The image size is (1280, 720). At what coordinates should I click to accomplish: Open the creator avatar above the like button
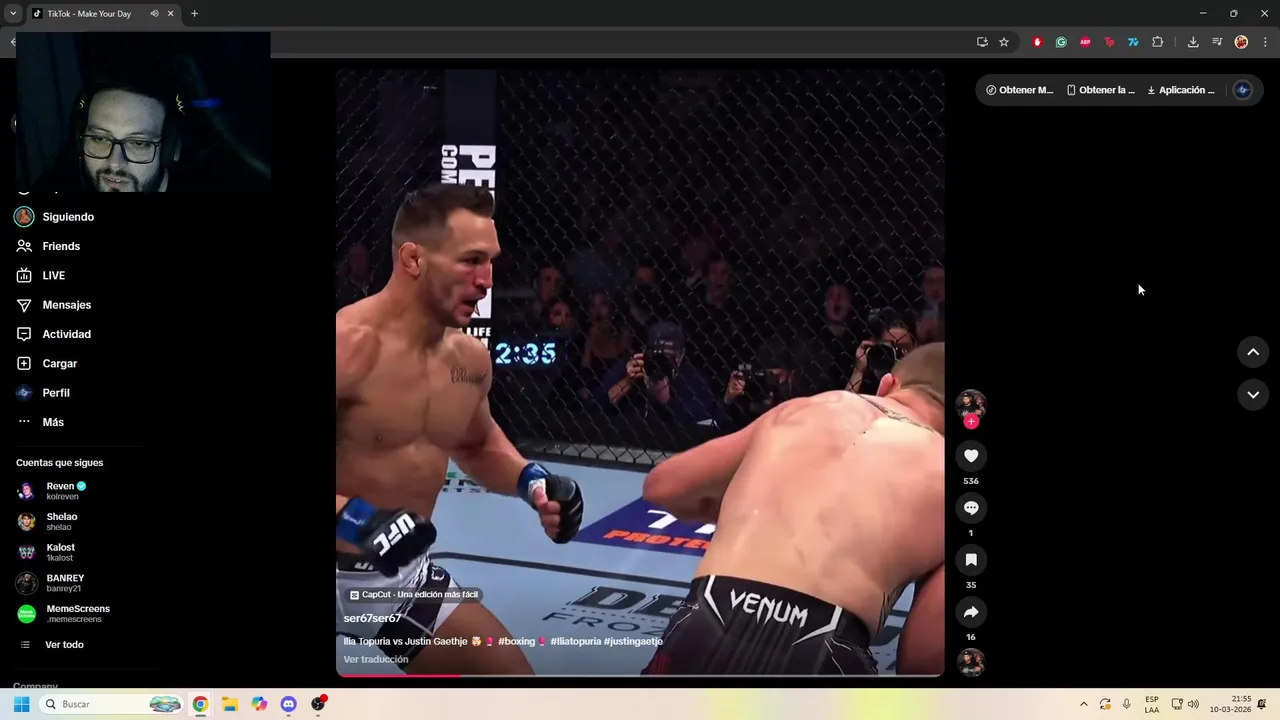tap(971, 404)
